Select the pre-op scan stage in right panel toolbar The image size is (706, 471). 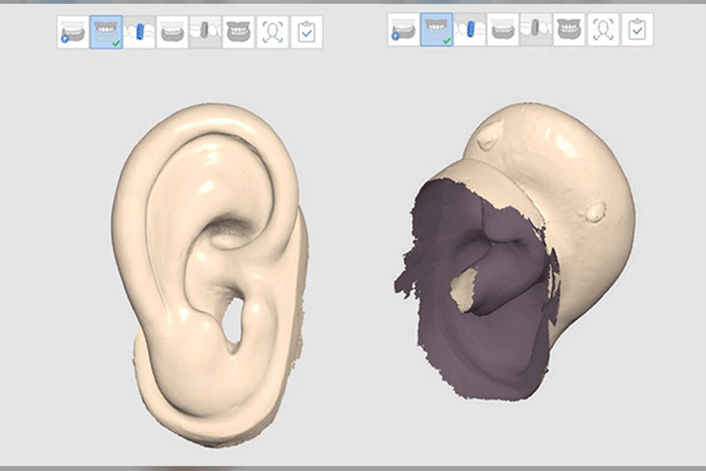(403, 31)
